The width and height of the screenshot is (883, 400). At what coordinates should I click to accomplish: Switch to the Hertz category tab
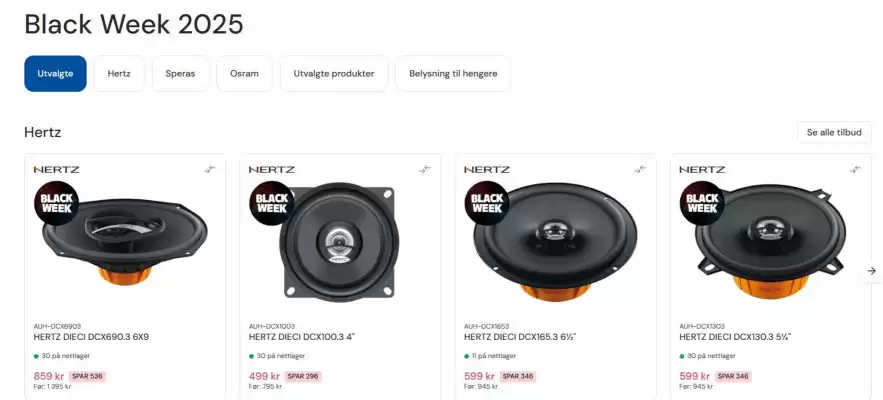click(x=119, y=73)
